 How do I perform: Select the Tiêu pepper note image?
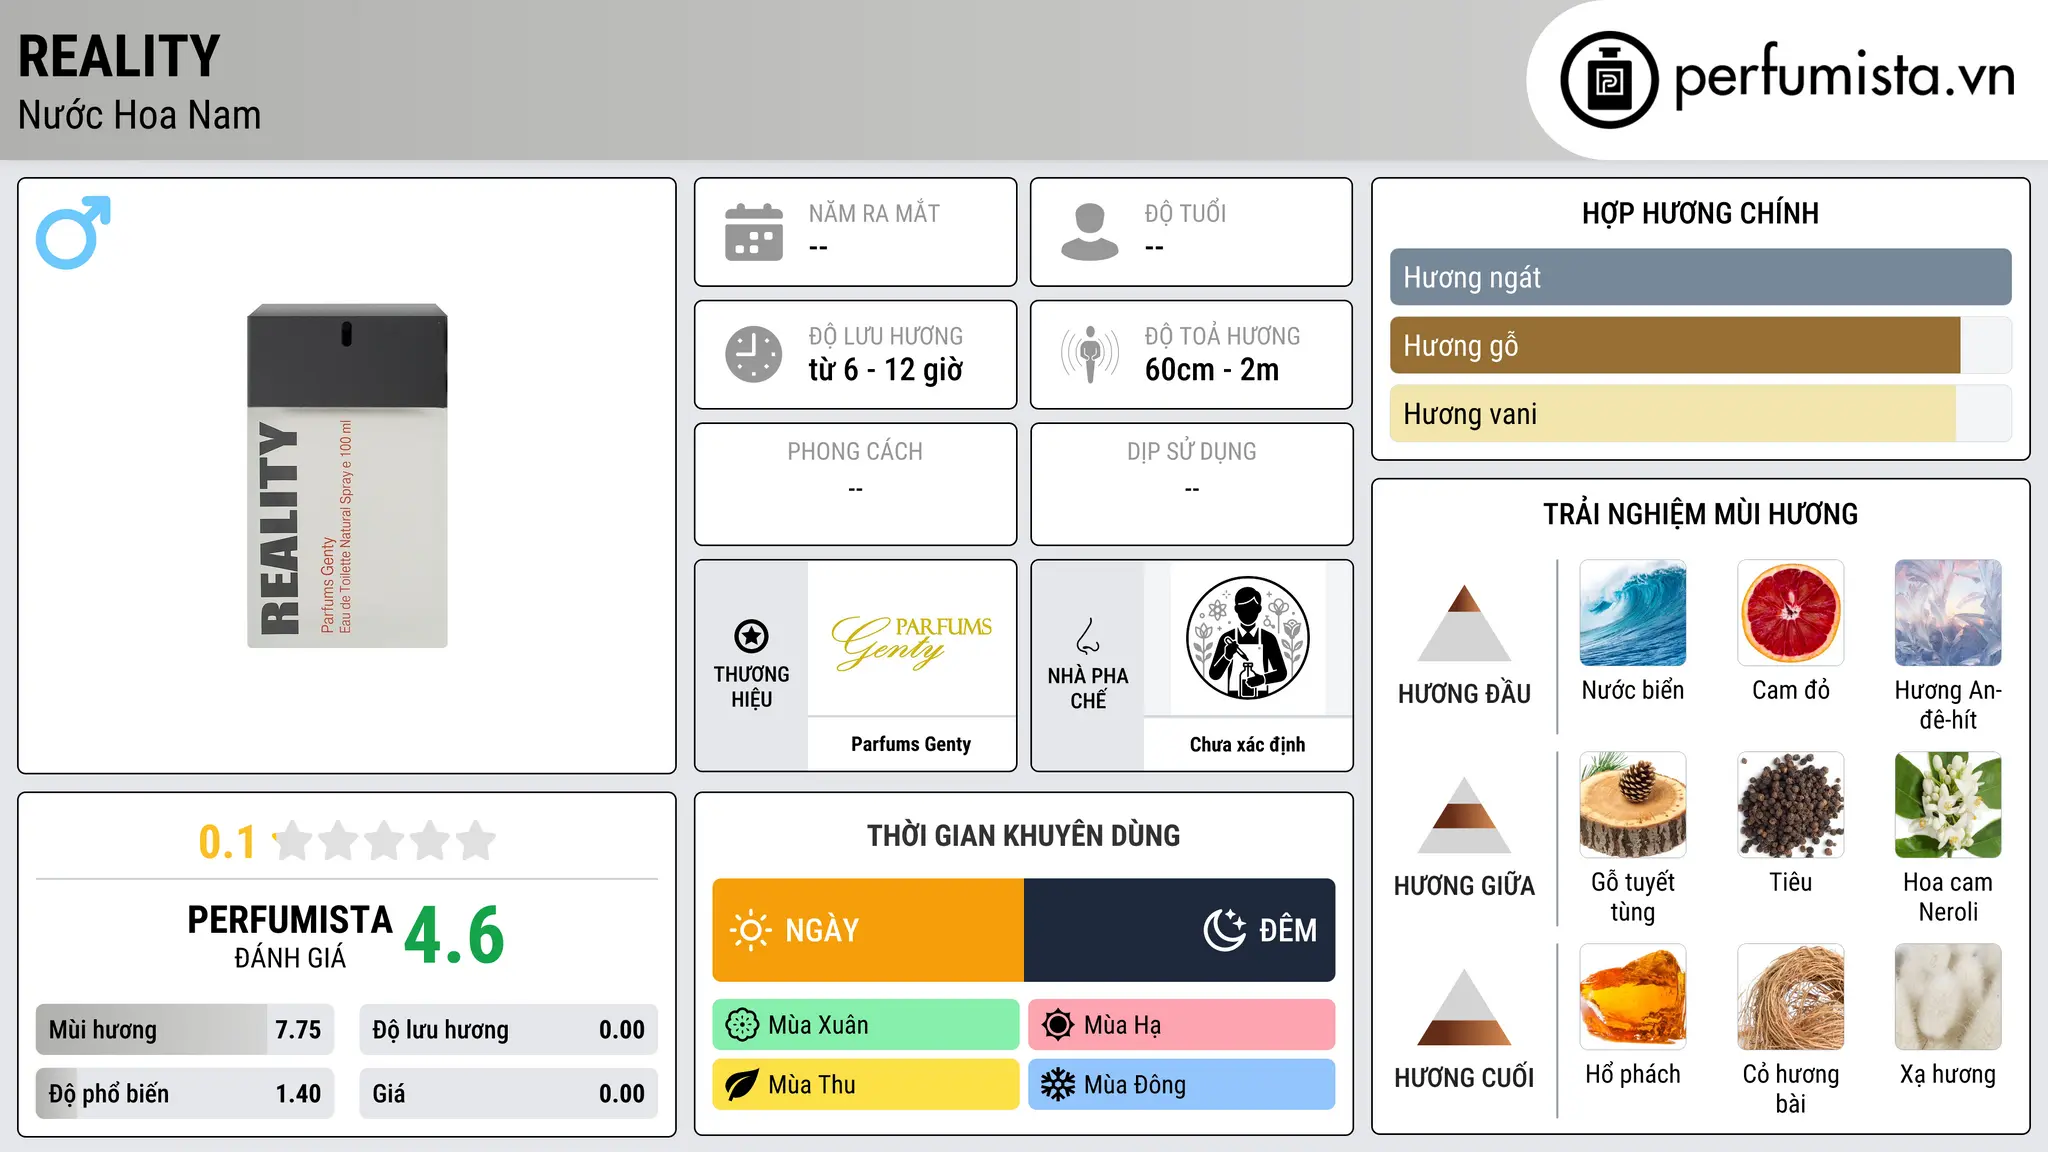1791,805
